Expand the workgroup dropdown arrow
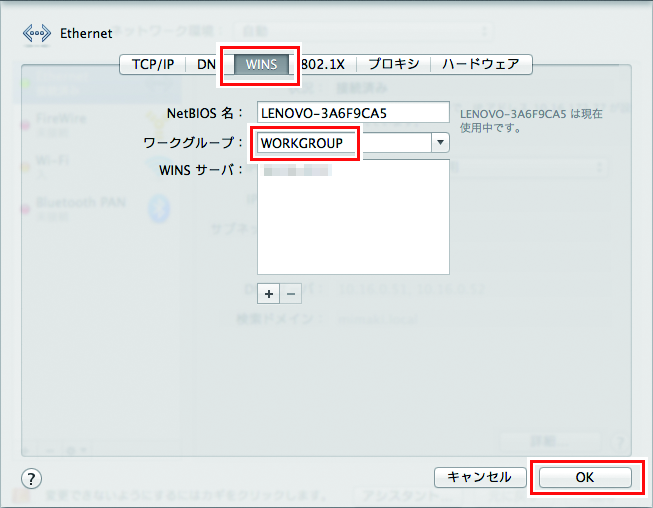Screen dimensions: 653x508 click(440, 143)
